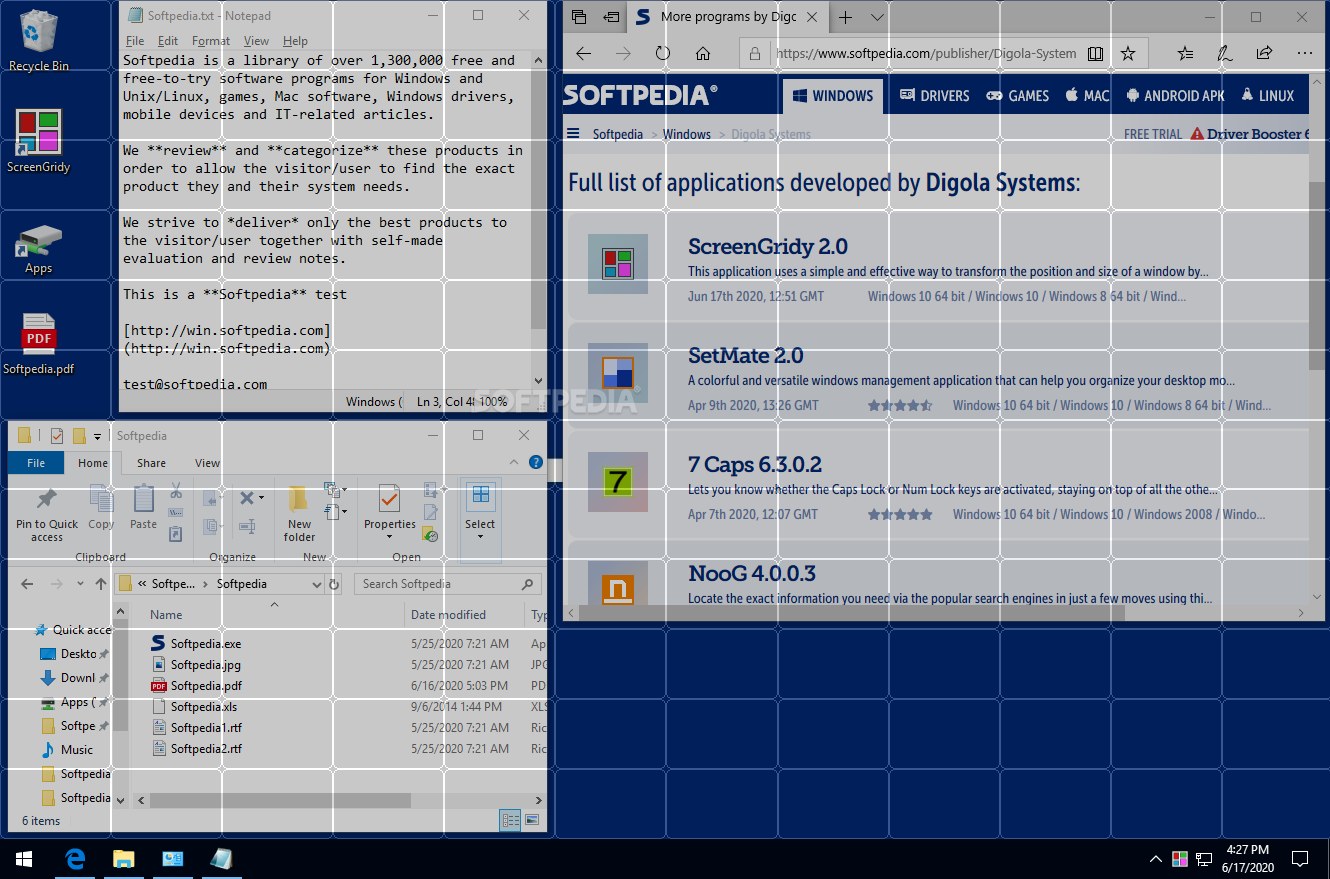This screenshot has width=1330, height=879.
Task: Open the Action Center notifications icon
Action: (x=1300, y=859)
